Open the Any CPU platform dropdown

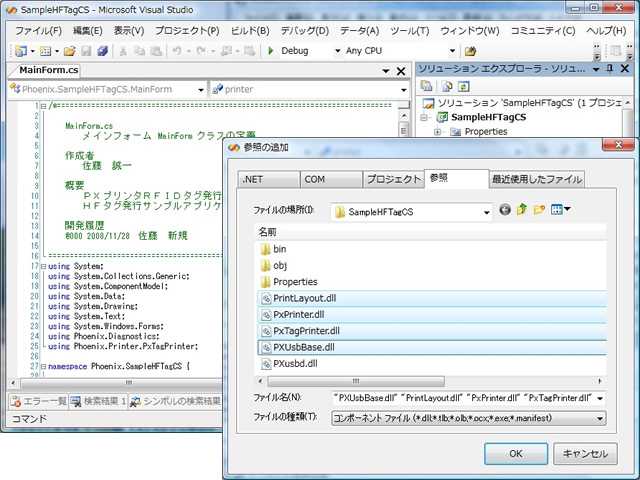coord(452,51)
